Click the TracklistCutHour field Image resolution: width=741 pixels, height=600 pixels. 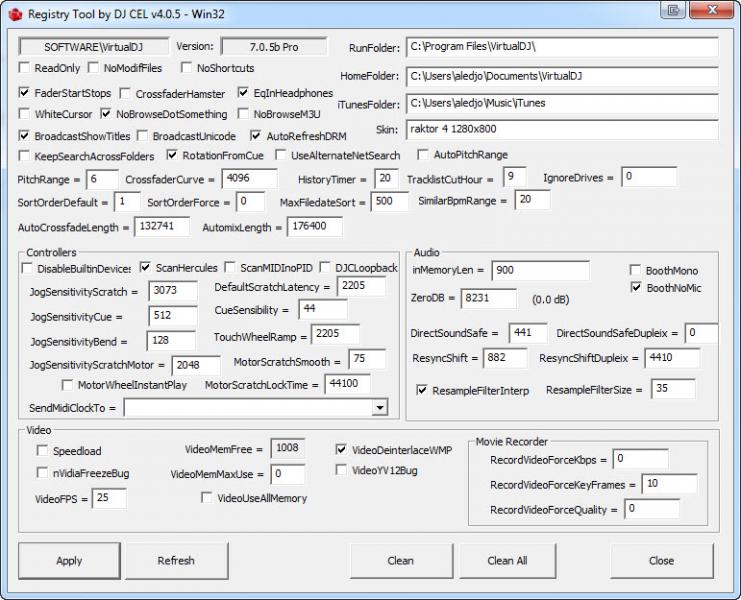(x=515, y=177)
